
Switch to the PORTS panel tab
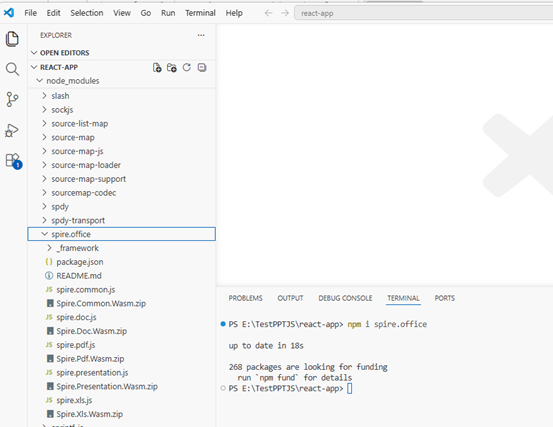444,298
